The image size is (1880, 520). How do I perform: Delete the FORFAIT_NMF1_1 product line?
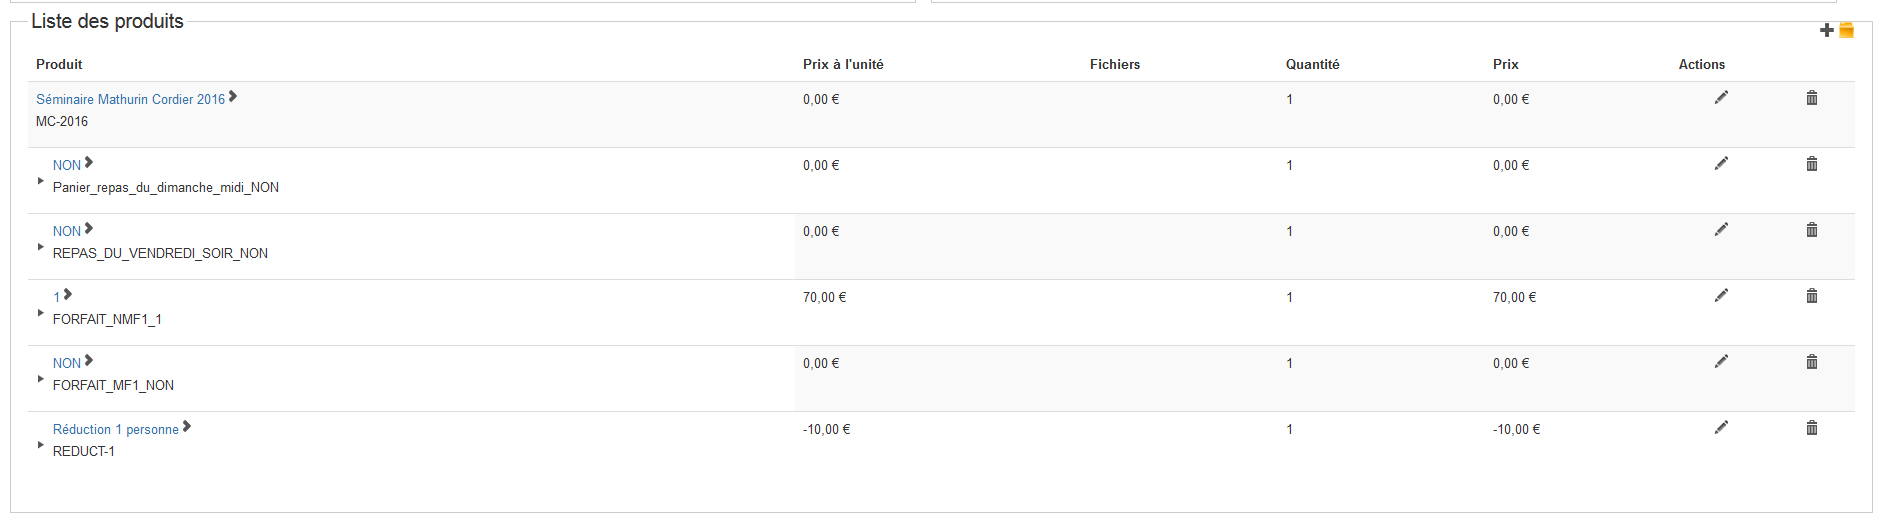pos(1811,295)
